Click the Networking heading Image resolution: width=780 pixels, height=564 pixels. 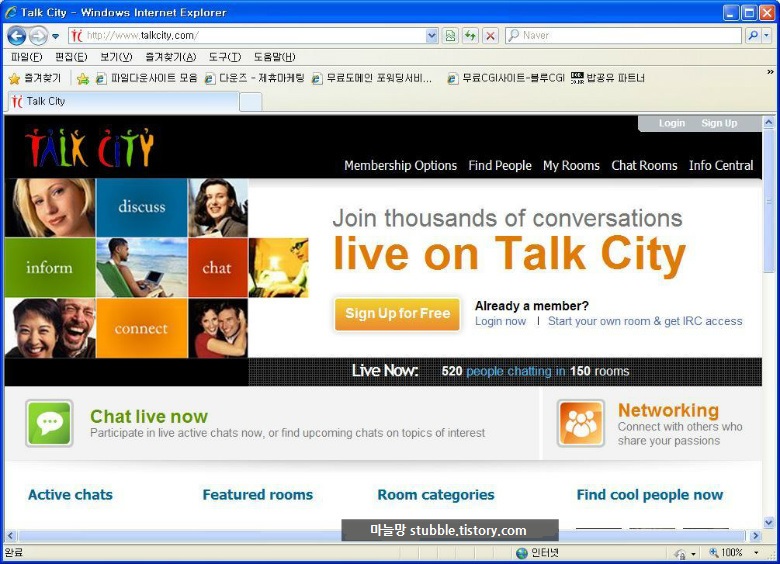click(x=668, y=410)
